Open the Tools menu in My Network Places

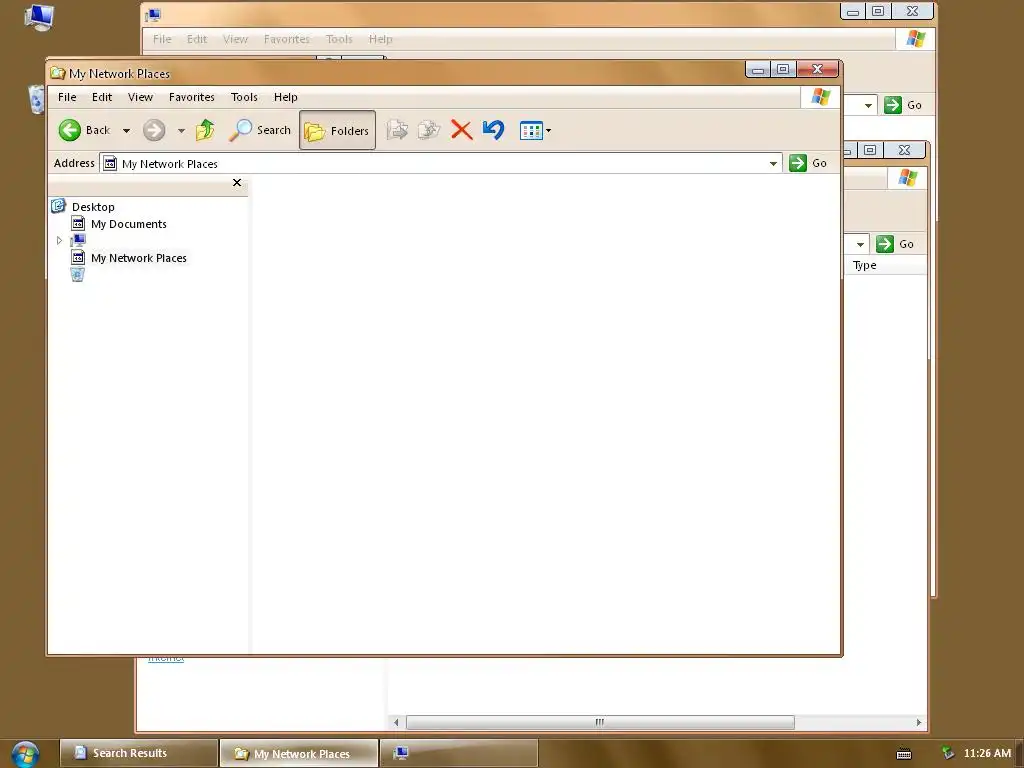pyautogui.click(x=244, y=97)
